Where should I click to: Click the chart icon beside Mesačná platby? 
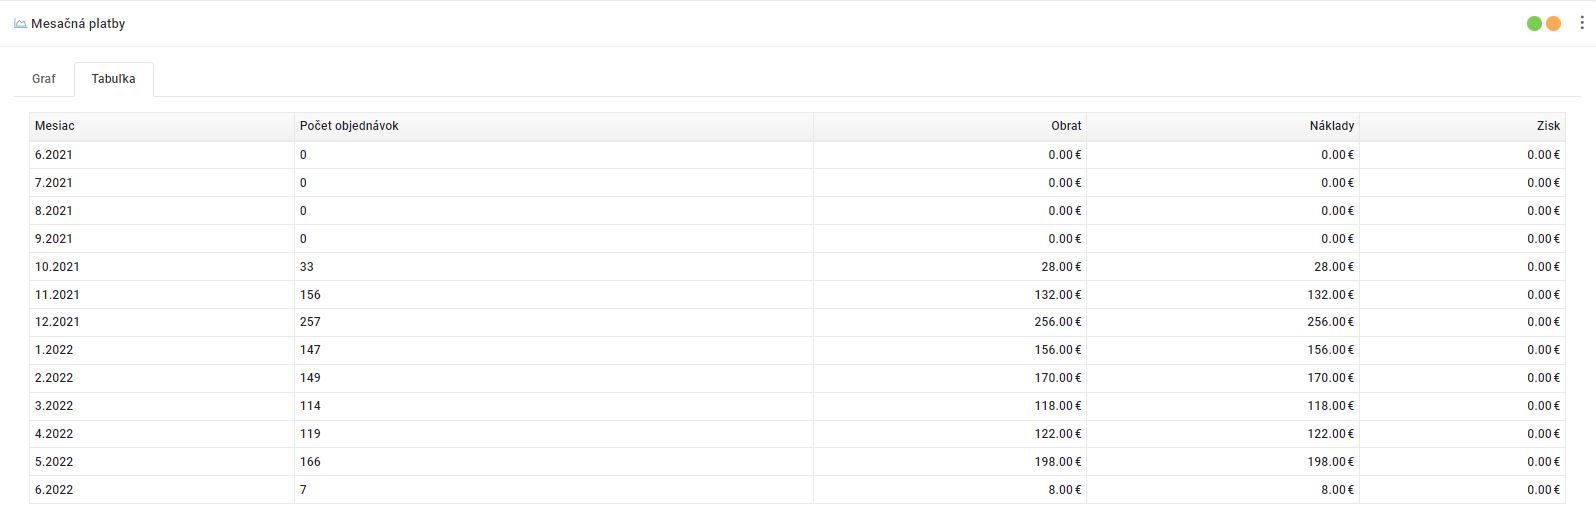point(20,23)
